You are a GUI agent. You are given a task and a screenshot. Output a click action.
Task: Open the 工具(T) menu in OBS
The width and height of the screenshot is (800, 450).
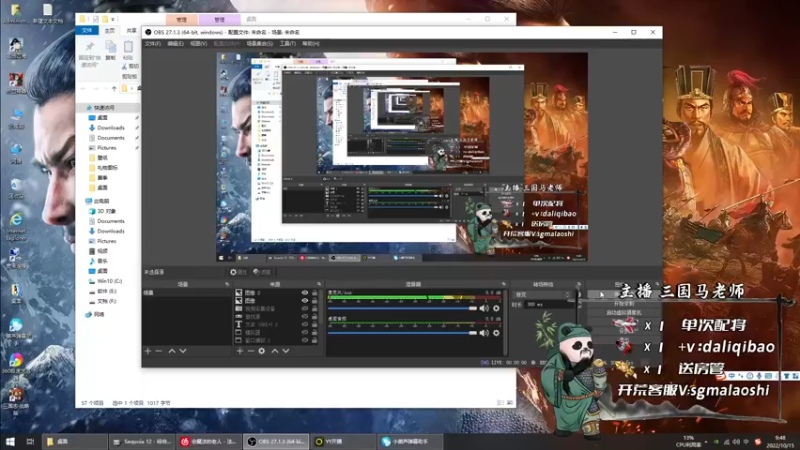287,44
